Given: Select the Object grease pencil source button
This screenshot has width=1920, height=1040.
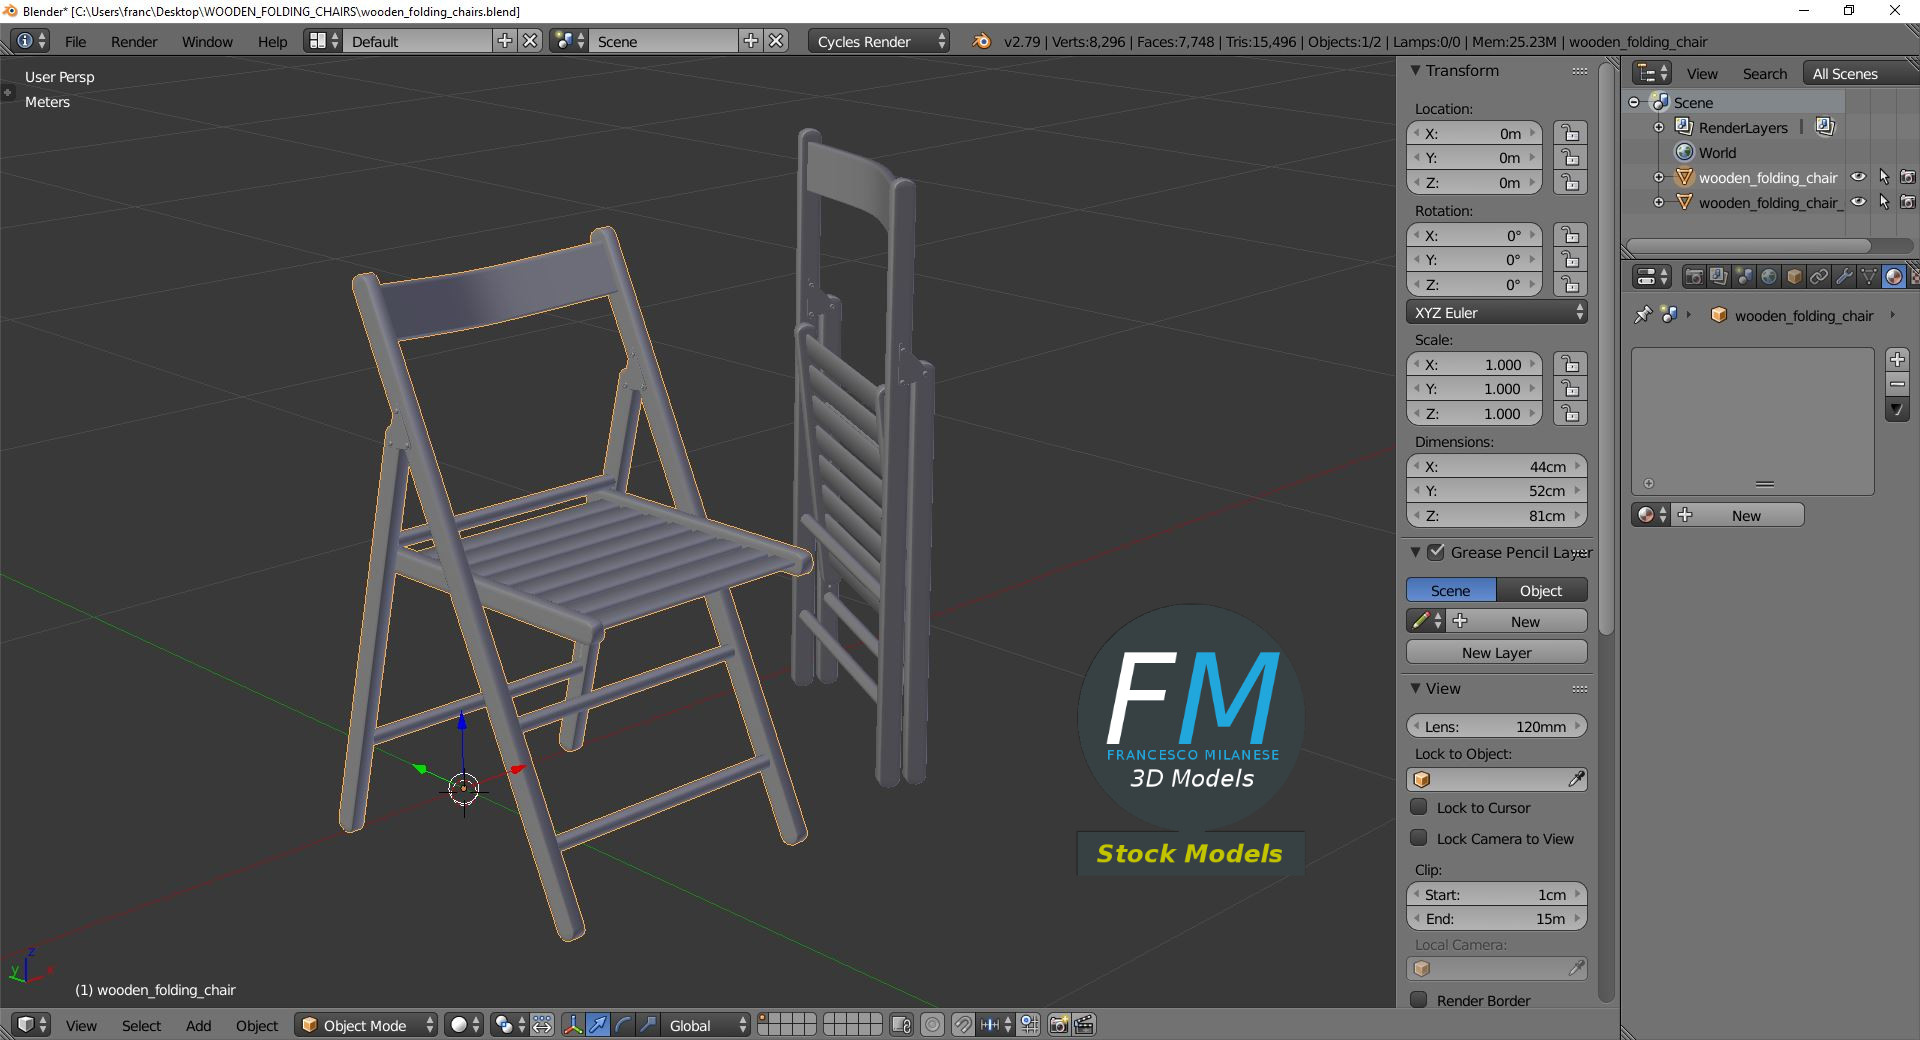Looking at the screenshot, I should pyautogui.click(x=1541, y=590).
